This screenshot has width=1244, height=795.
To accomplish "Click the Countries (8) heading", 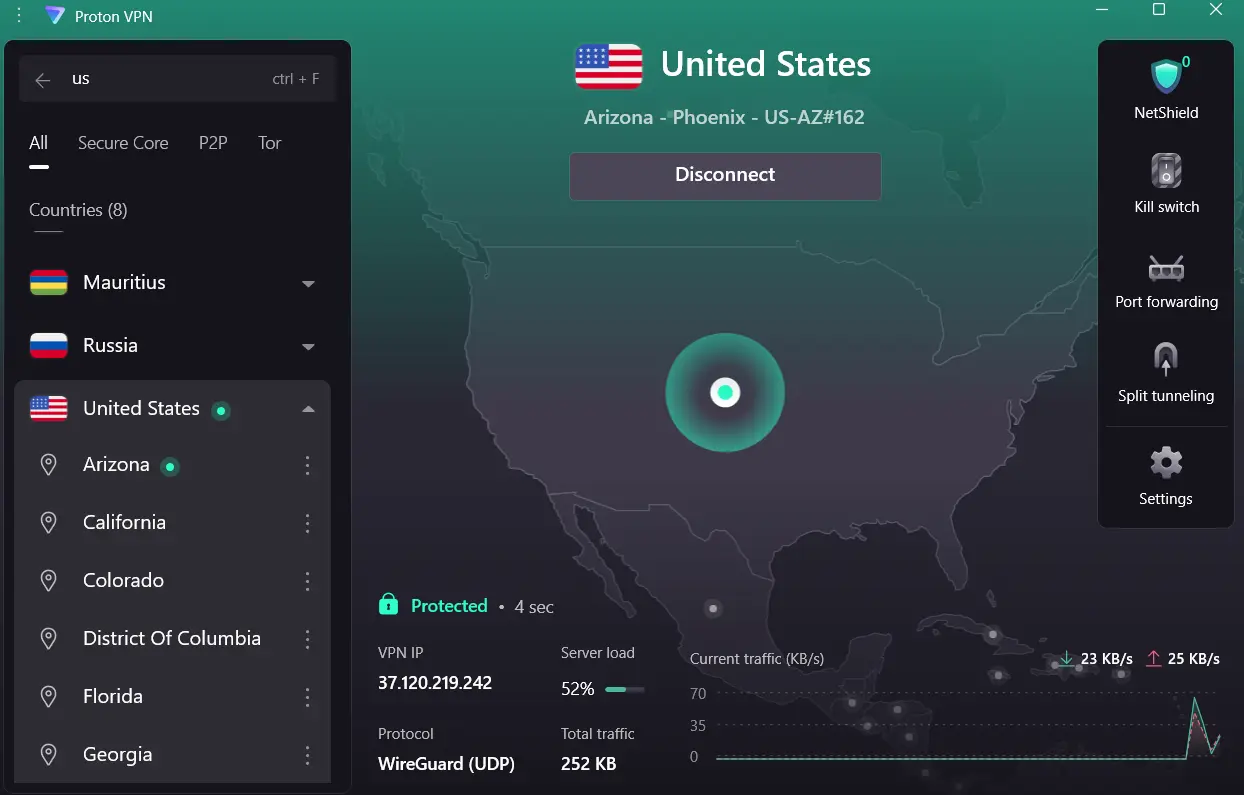I will click(x=78, y=210).
